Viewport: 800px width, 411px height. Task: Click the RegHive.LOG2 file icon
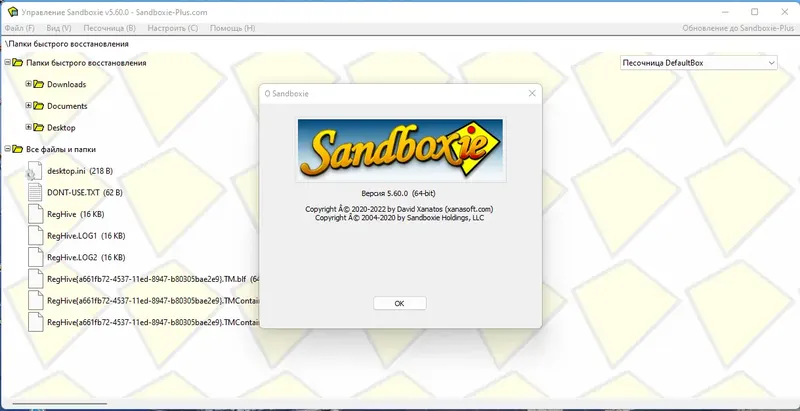[35, 258]
